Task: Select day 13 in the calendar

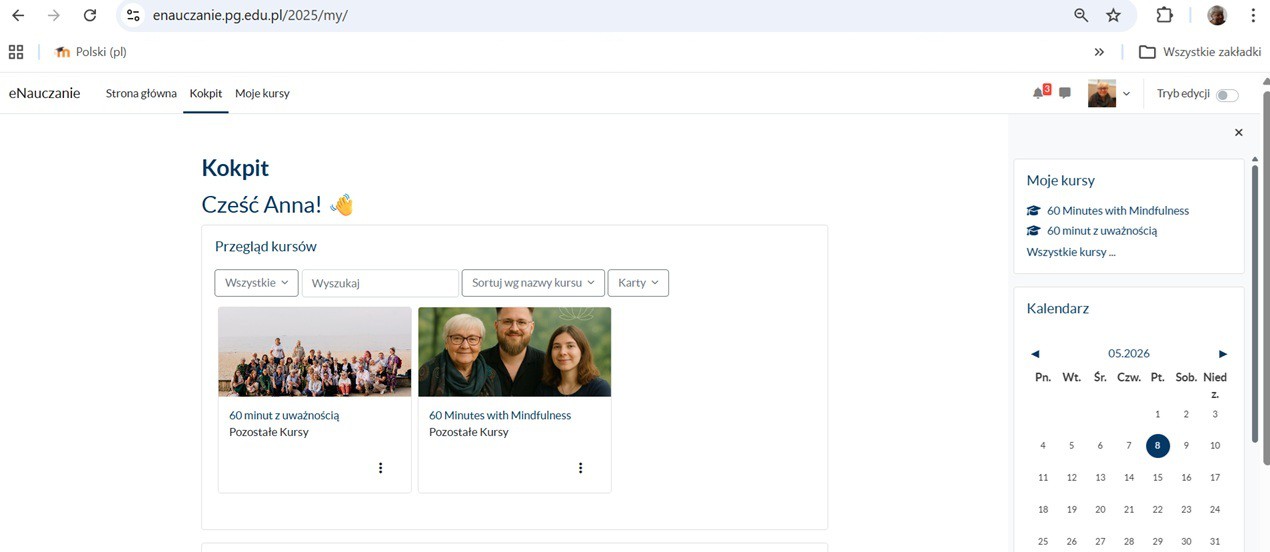Action: (1100, 478)
